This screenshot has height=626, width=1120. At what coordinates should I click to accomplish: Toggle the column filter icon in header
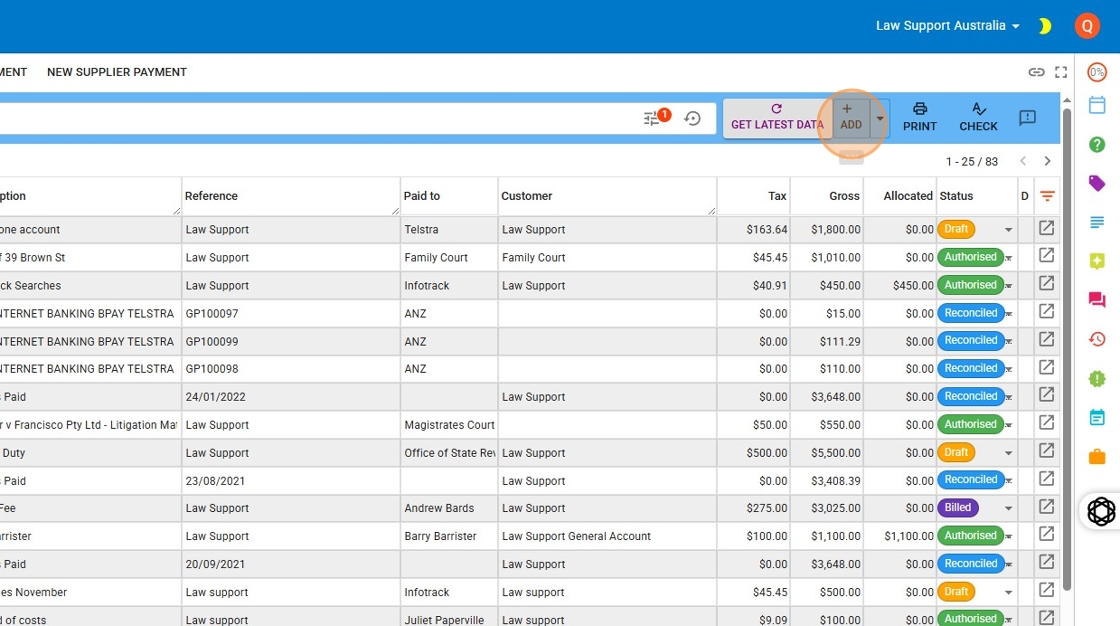click(1047, 196)
